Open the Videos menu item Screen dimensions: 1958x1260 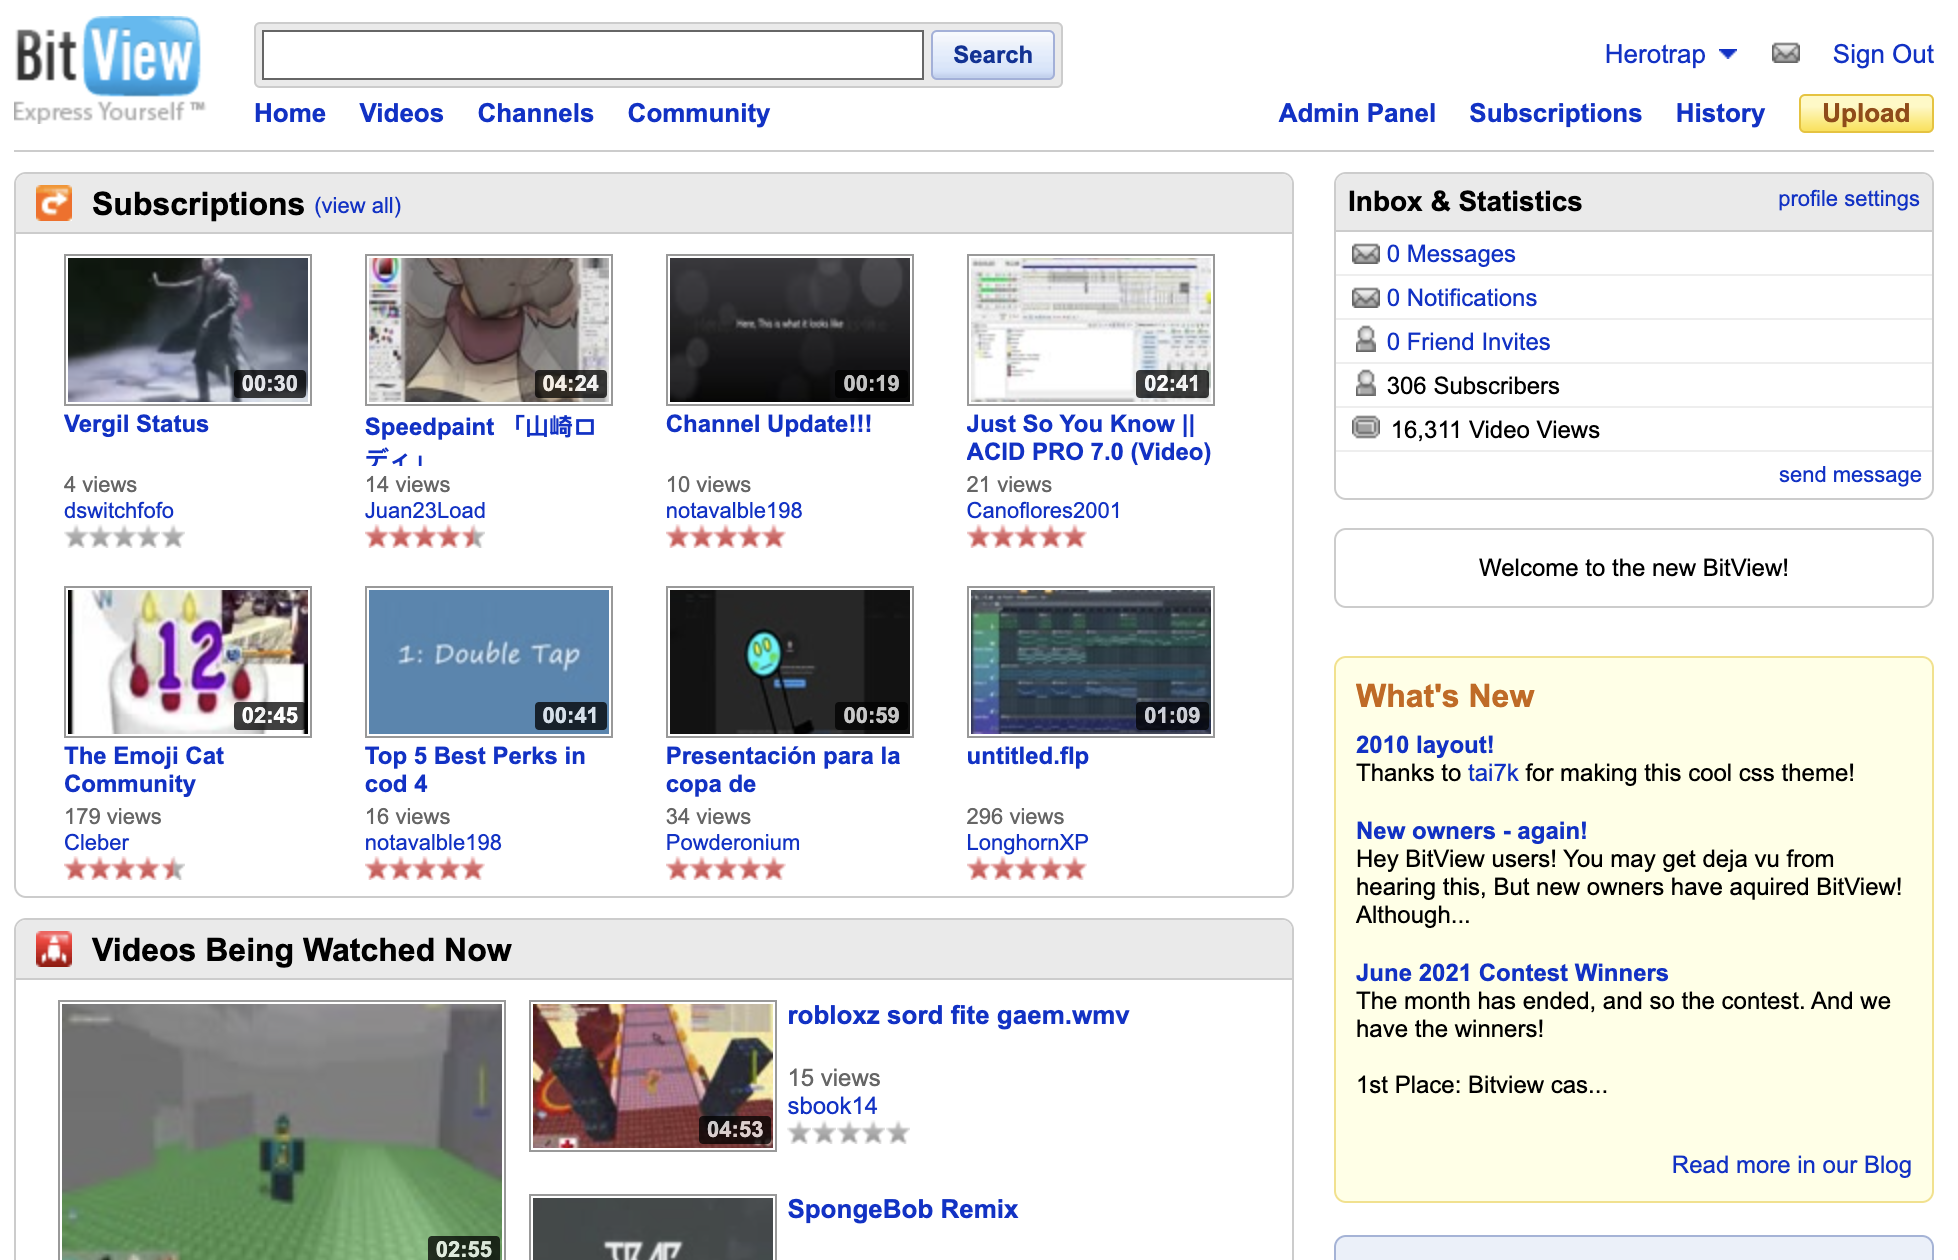pyautogui.click(x=401, y=113)
